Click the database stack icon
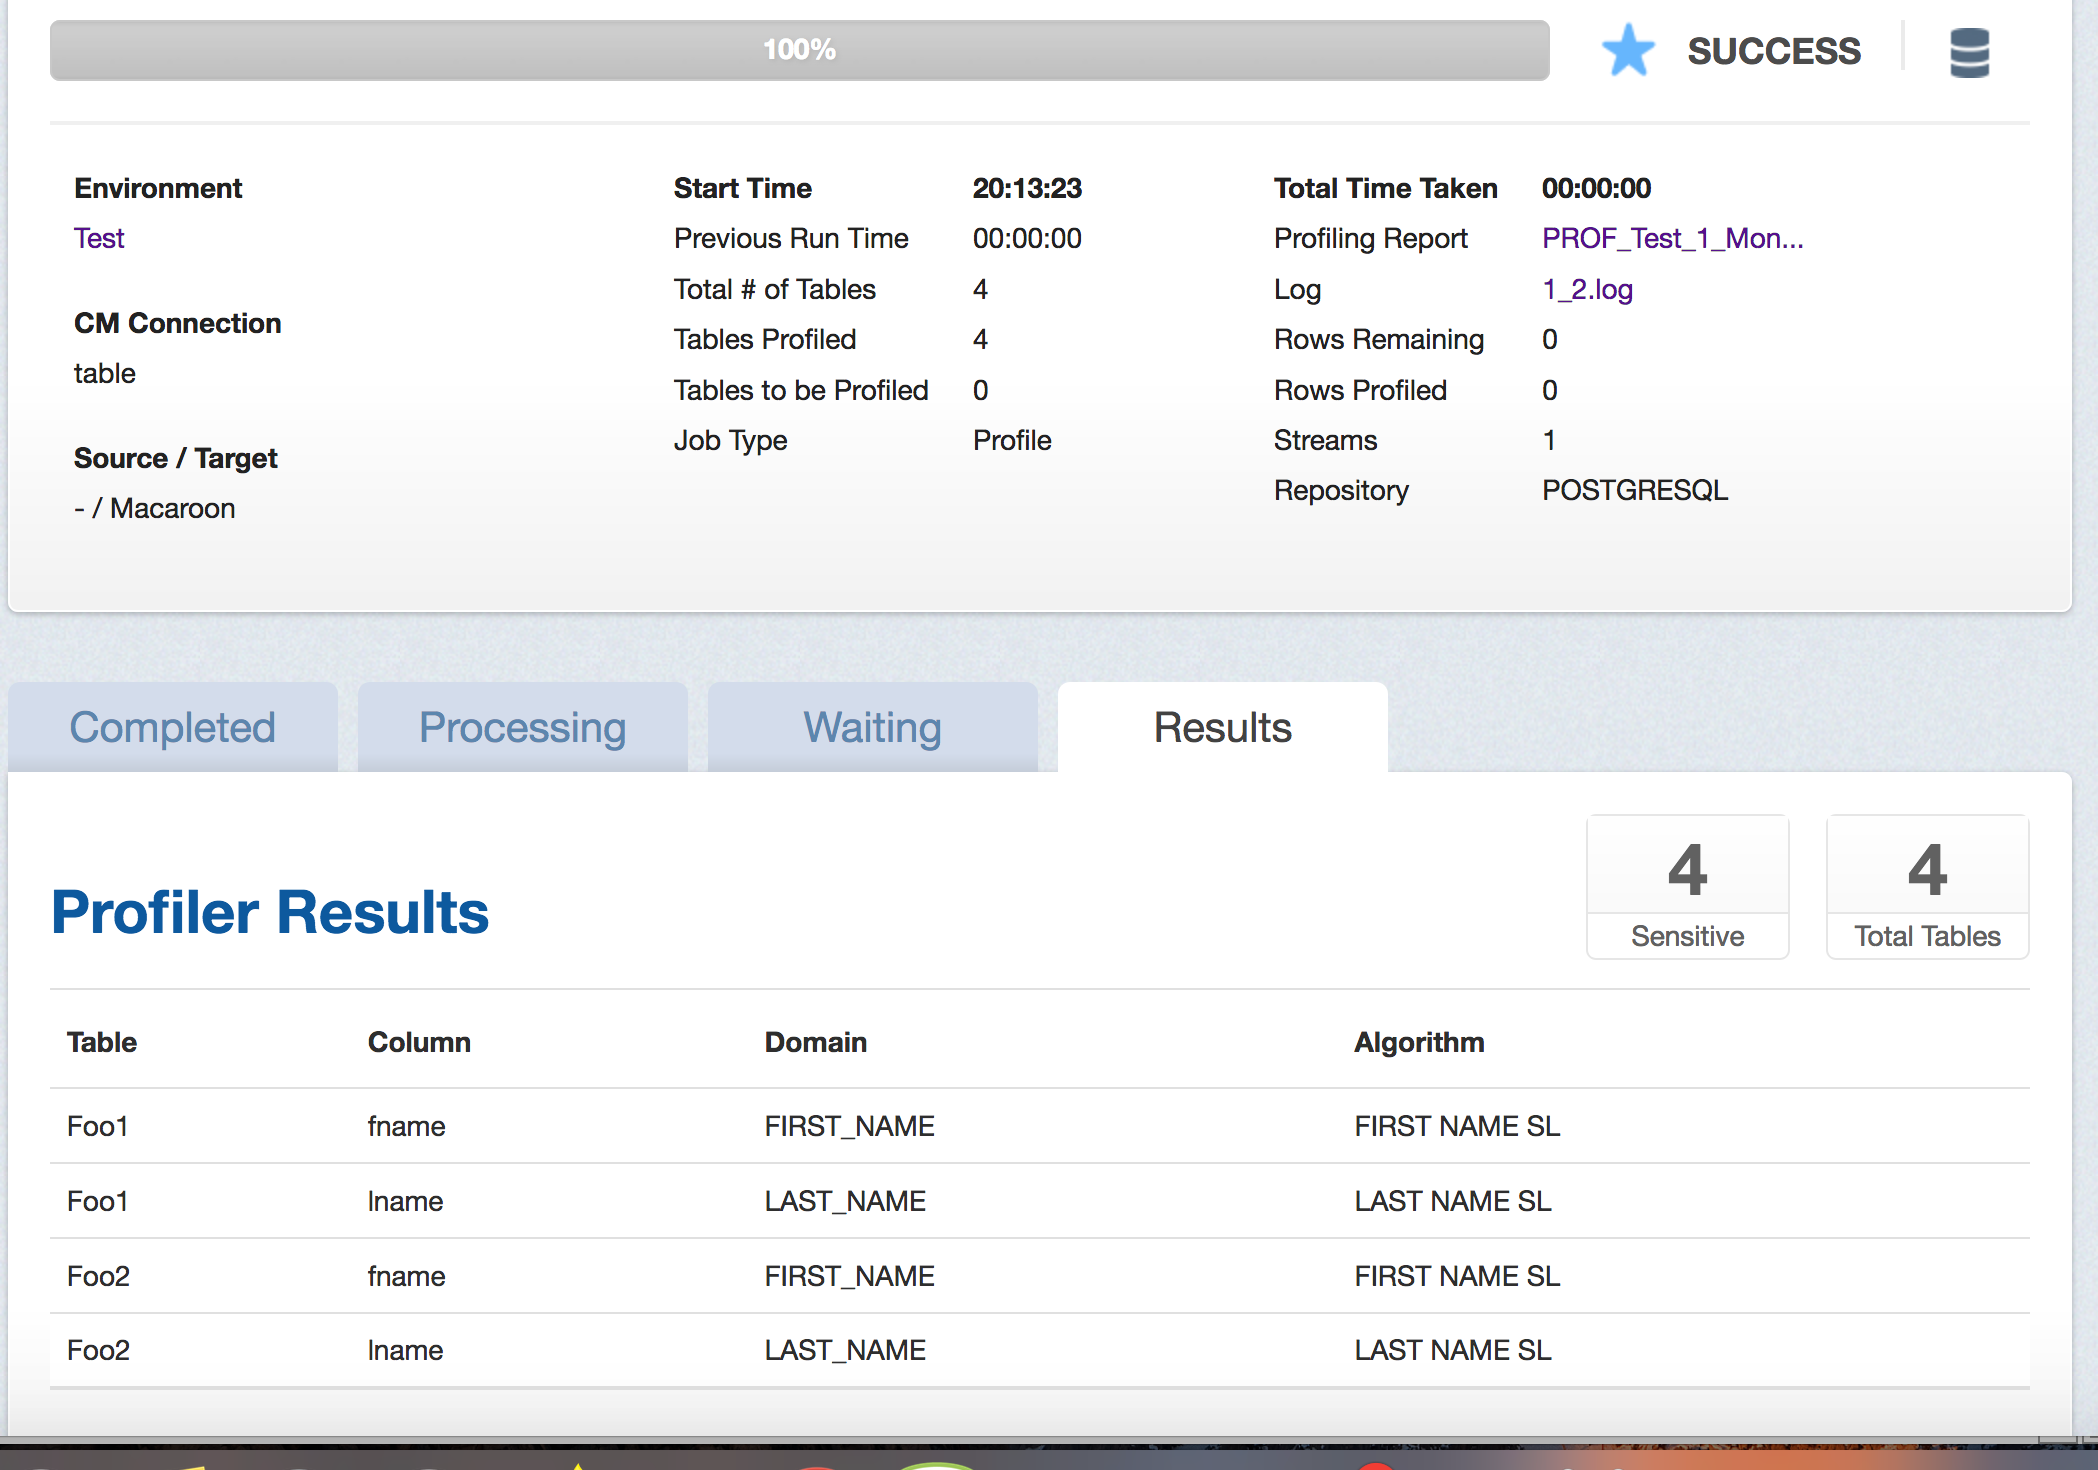 coord(1969,52)
